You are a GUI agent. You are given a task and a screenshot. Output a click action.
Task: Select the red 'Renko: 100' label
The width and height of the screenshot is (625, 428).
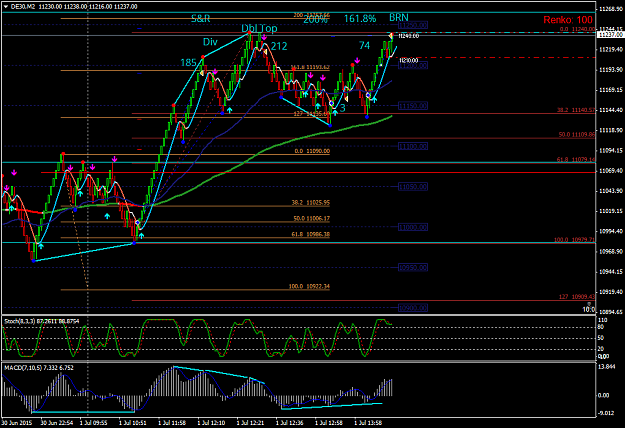[x=568, y=20]
